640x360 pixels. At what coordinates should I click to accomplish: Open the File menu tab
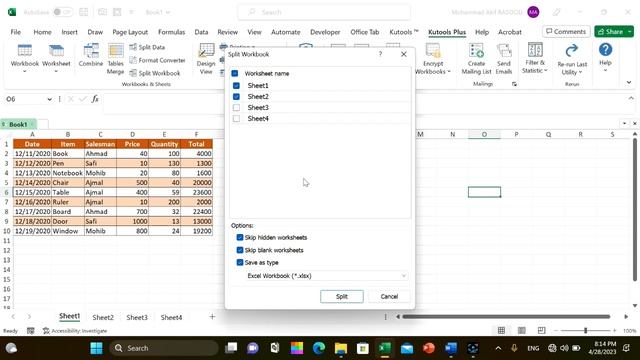coord(16,32)
